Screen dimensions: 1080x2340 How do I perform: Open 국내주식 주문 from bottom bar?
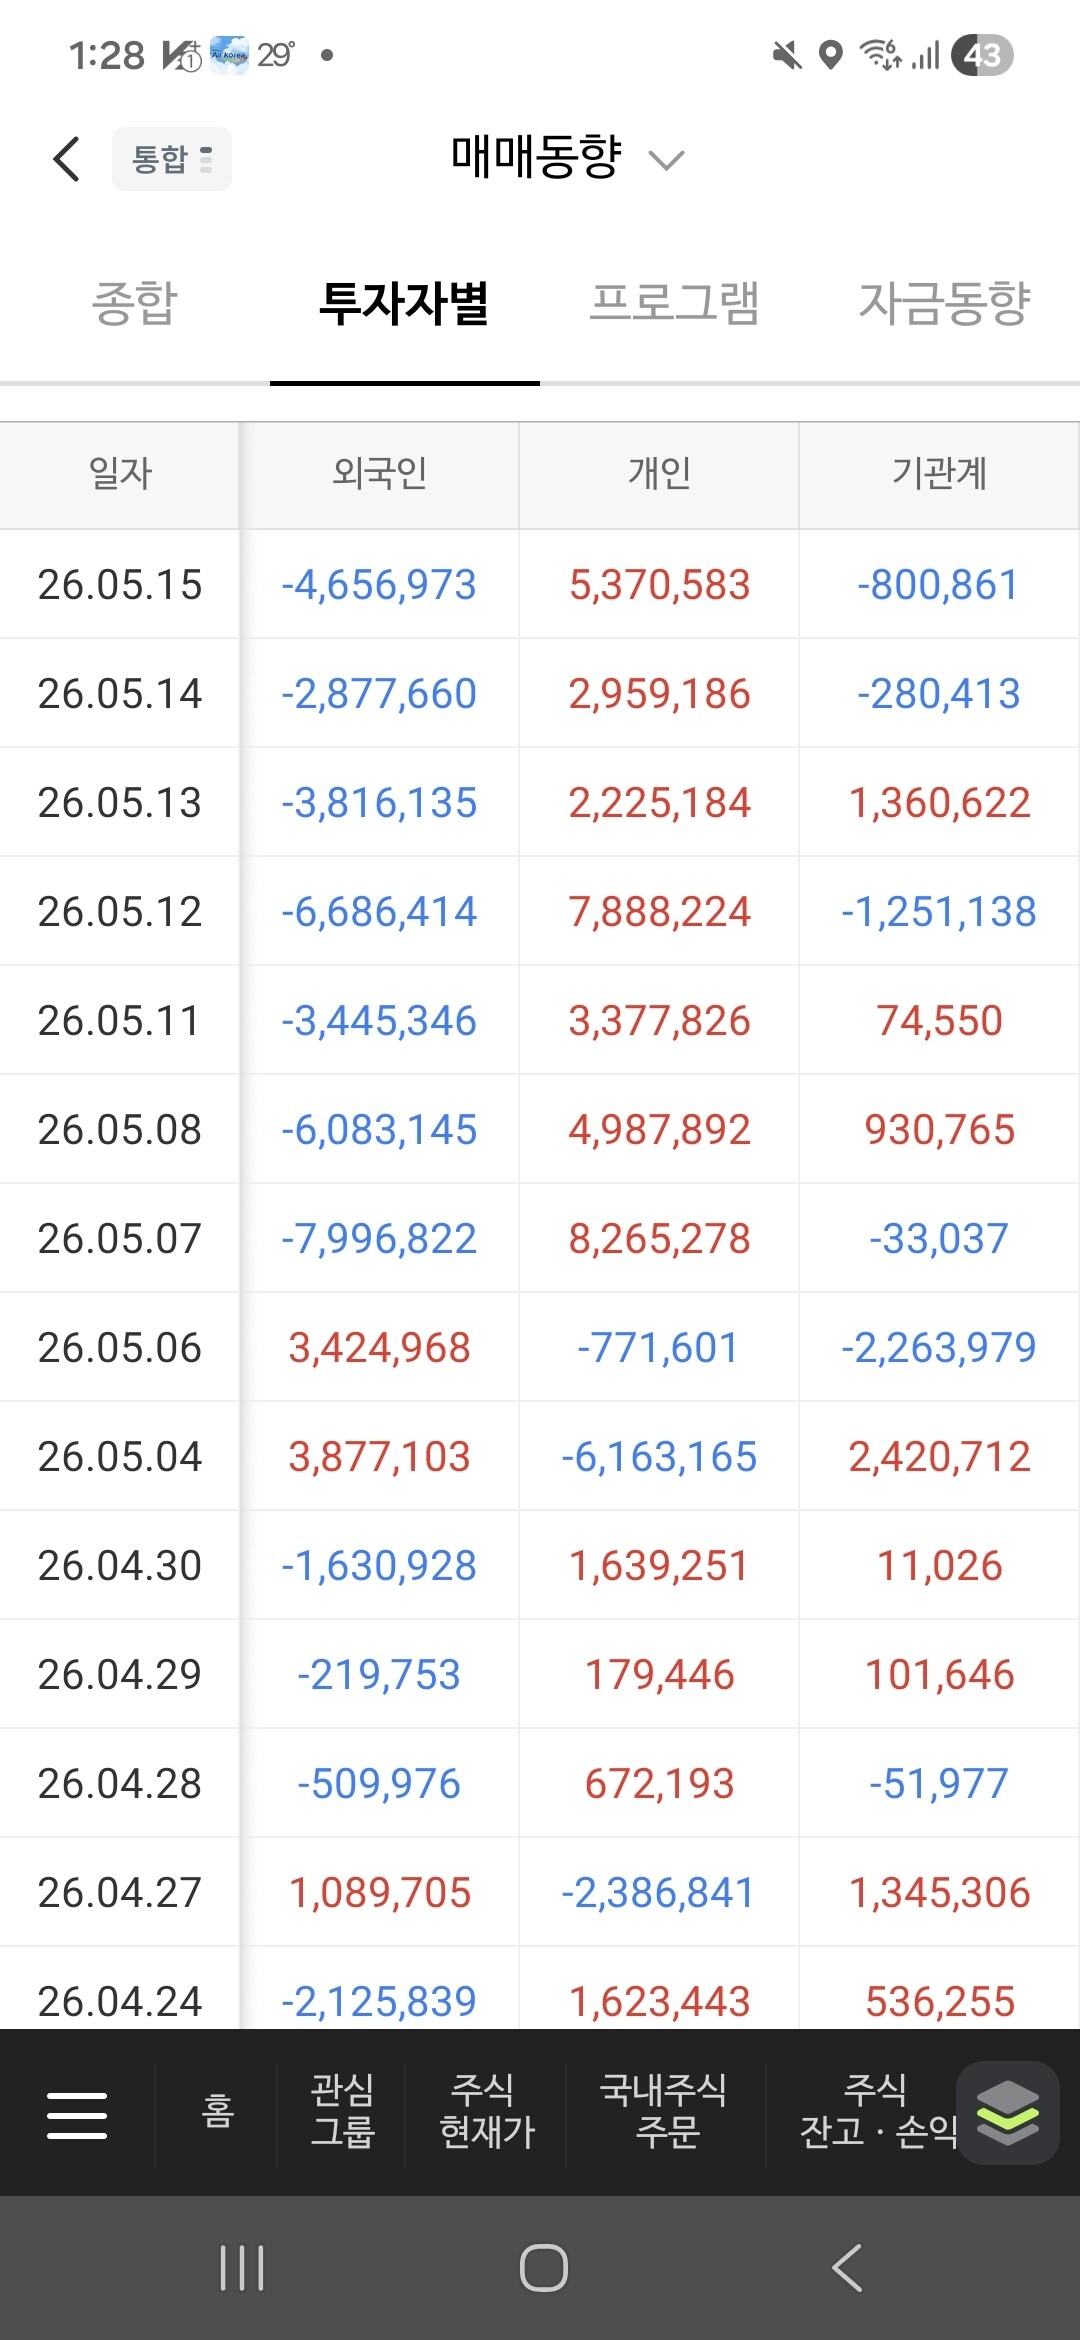665,2112
